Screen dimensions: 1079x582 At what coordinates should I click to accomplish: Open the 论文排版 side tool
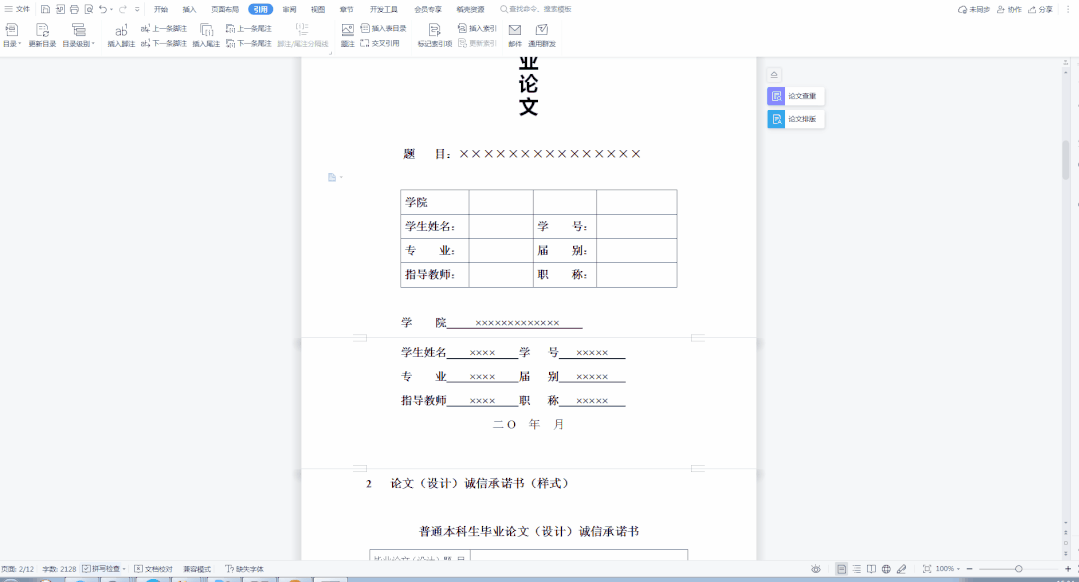(796, 119)
